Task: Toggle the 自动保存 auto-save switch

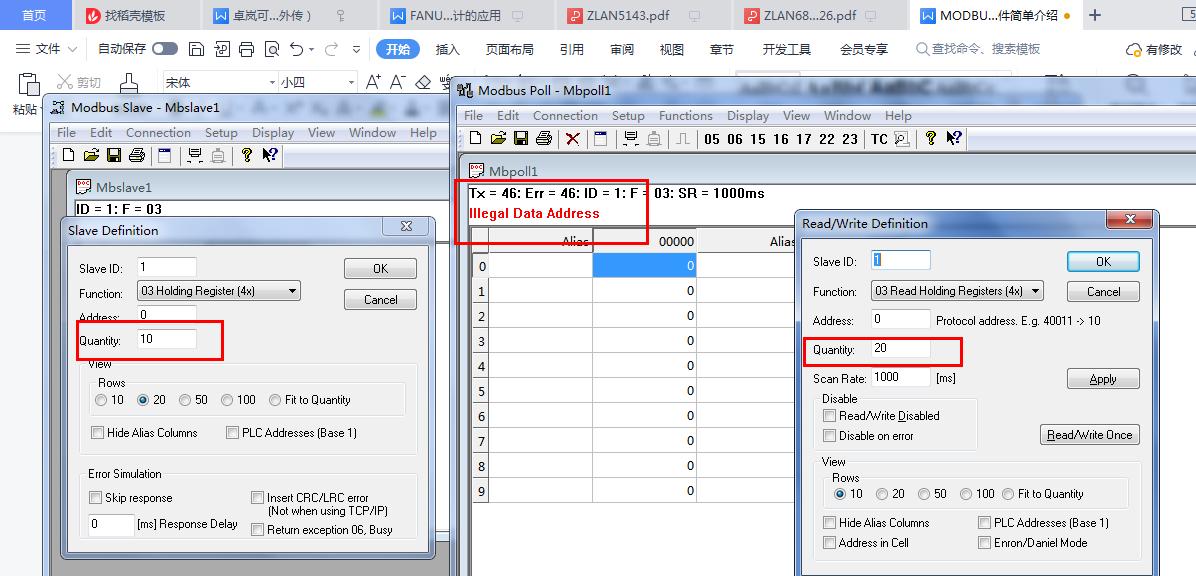Action: (165, 49)
